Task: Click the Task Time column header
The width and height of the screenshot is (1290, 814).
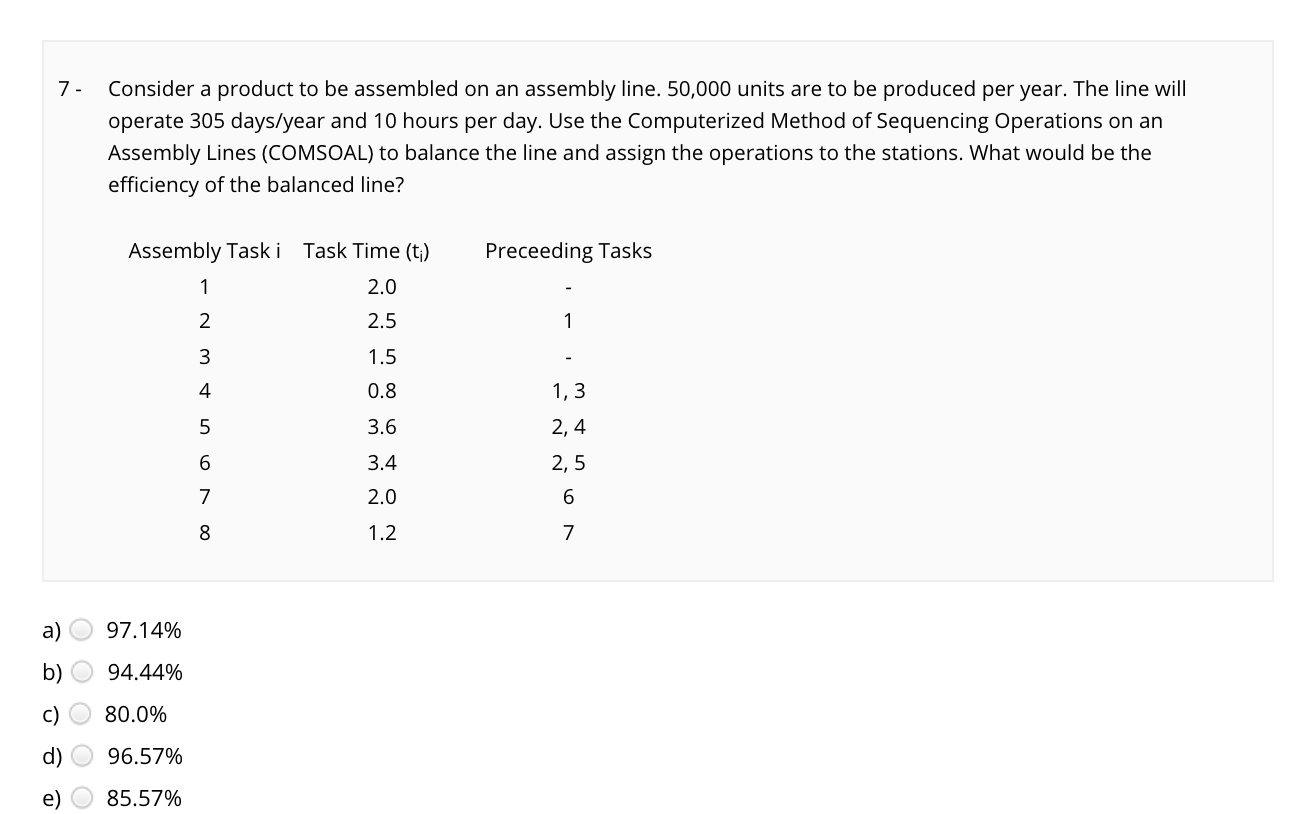Action: [366, 251]
